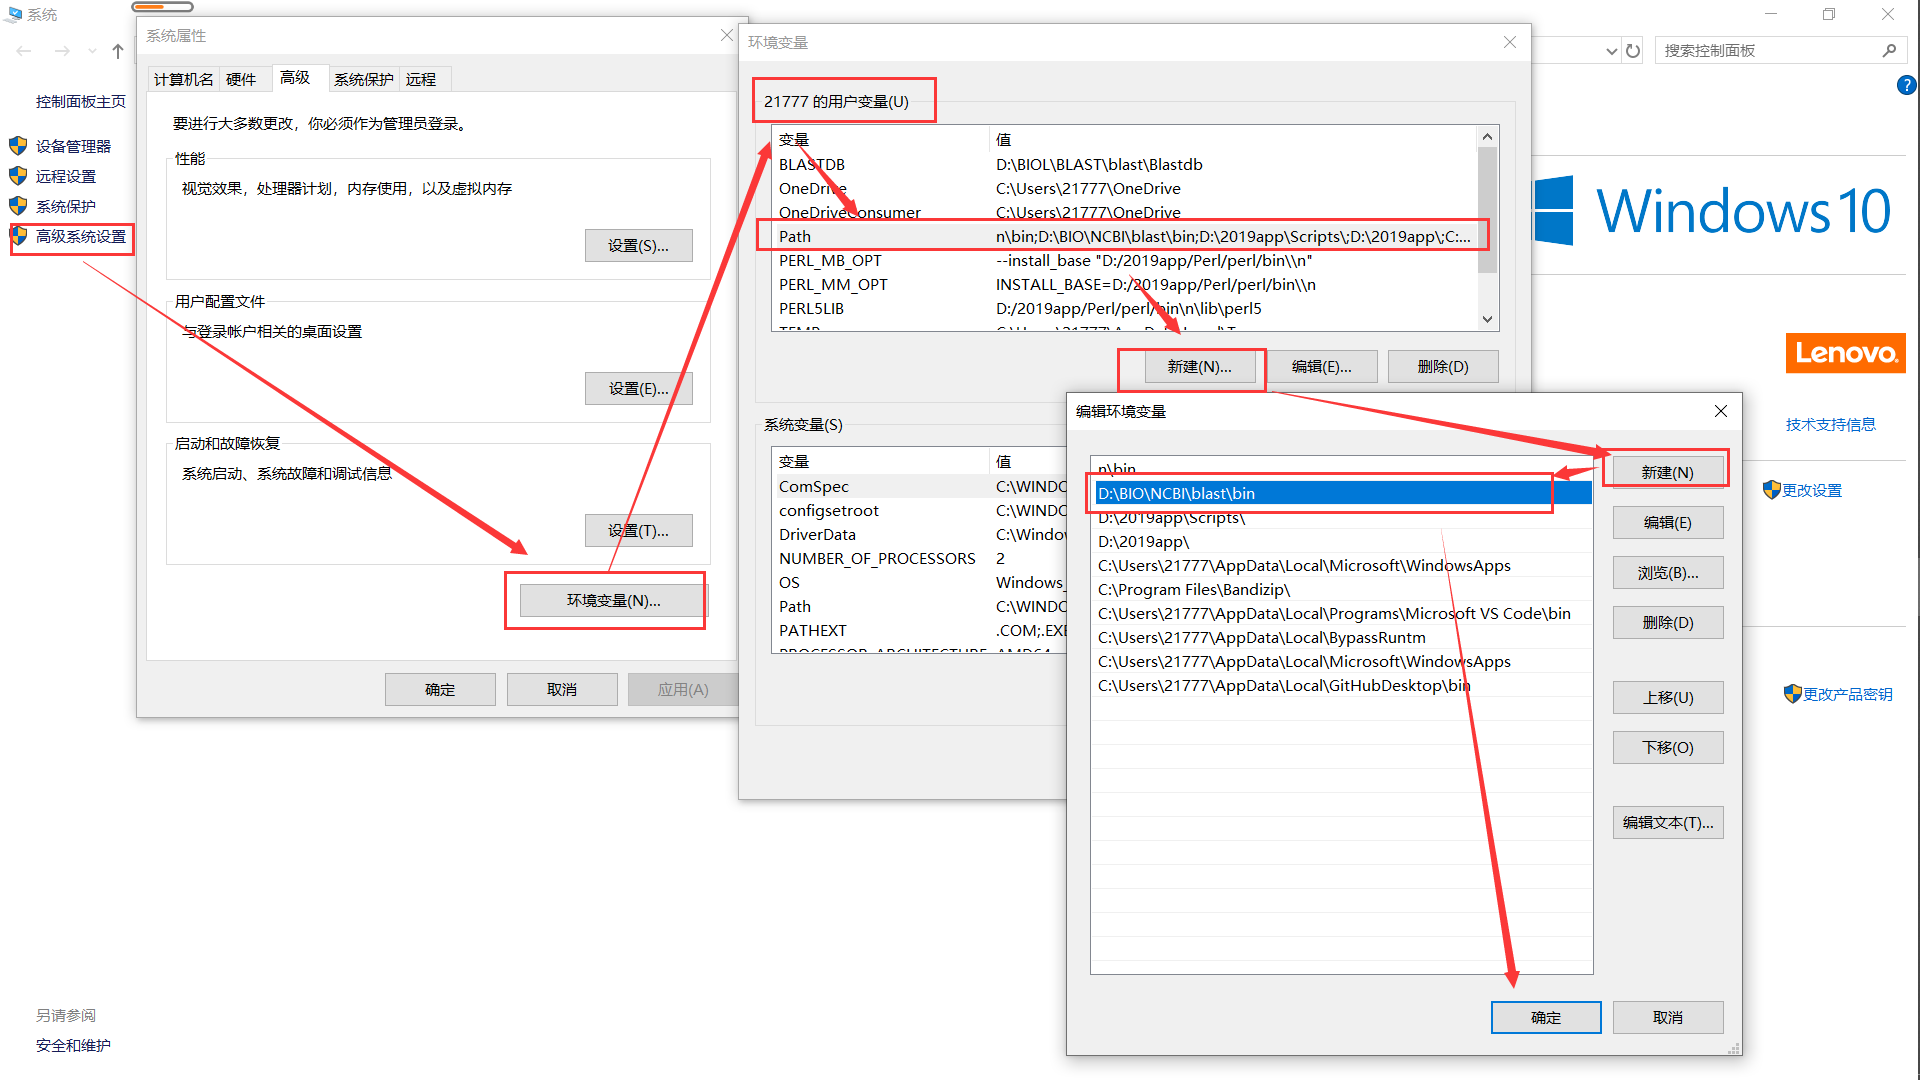1920x1080 pixels.
Task: Expand the recent locations chevron
Action: click(x=92, y=50)
